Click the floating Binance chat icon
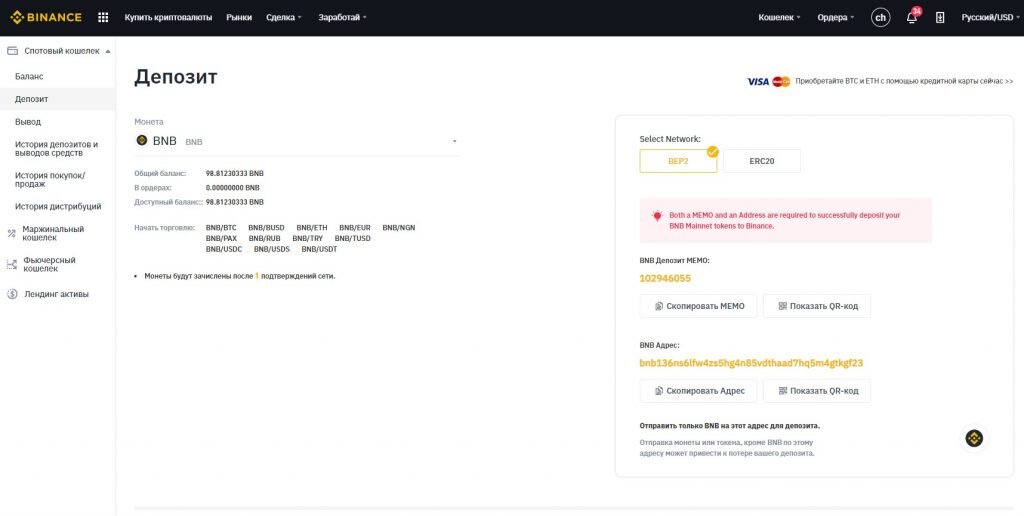1024x516 pixels. coord(974,438)
